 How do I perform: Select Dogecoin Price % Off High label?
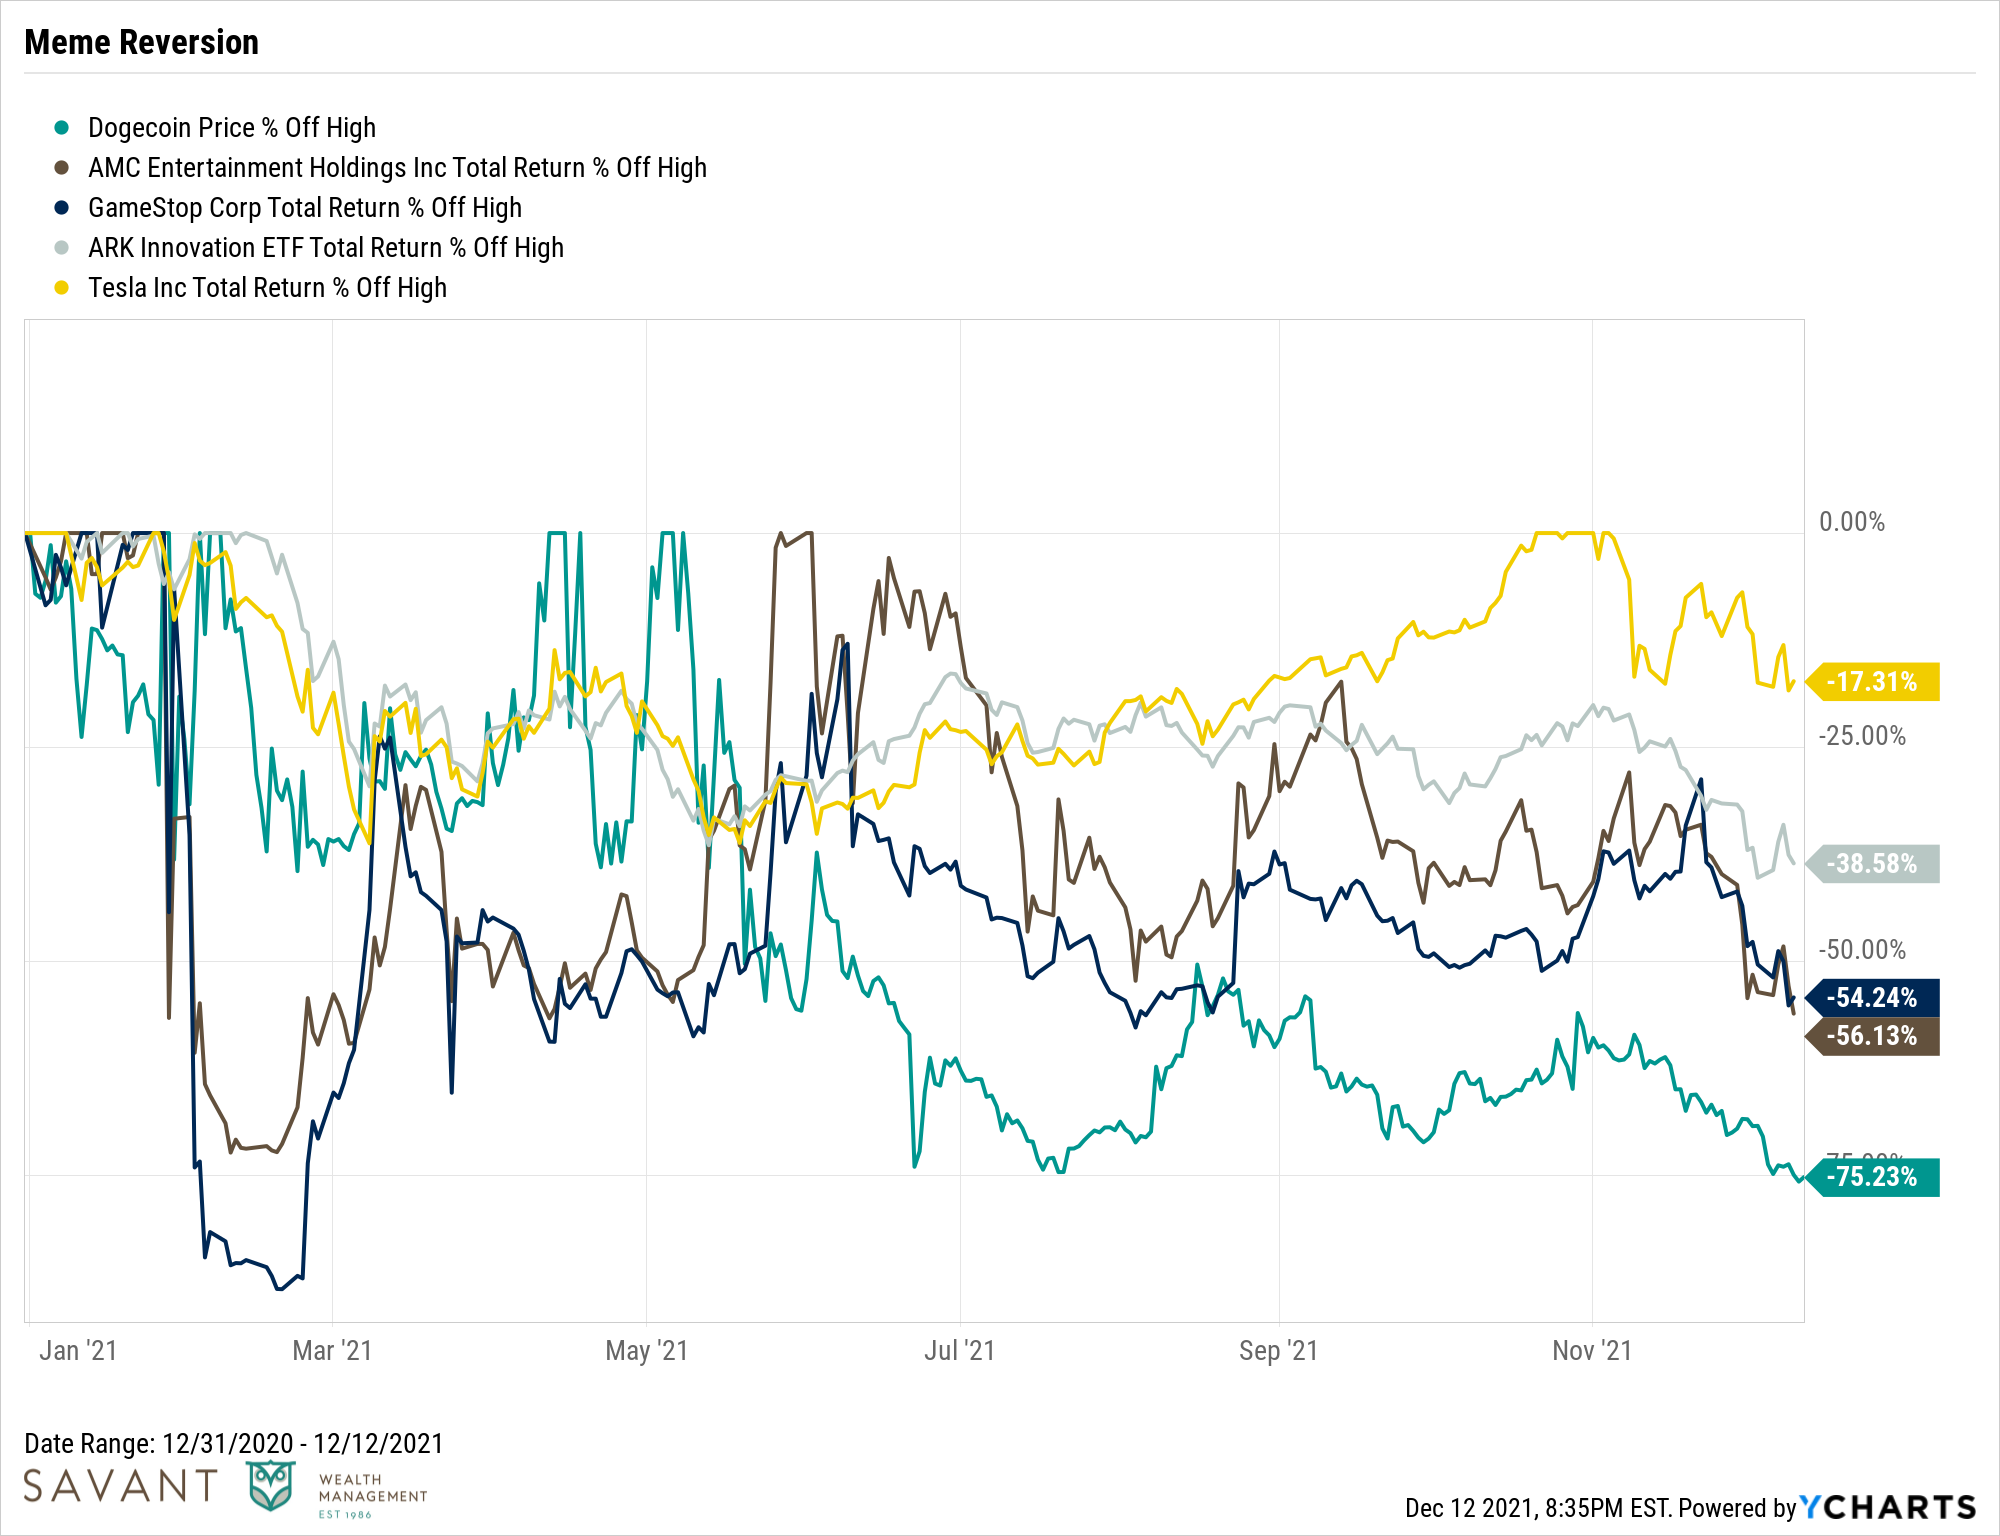click(x=232, y=128)
